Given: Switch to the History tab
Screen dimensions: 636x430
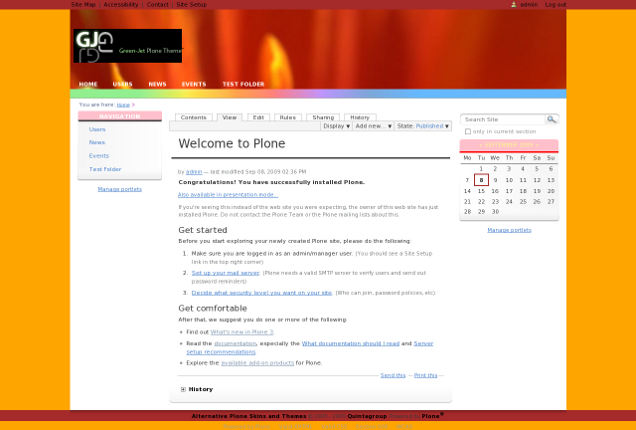Looking at the screenshot, I should point(360,117).
